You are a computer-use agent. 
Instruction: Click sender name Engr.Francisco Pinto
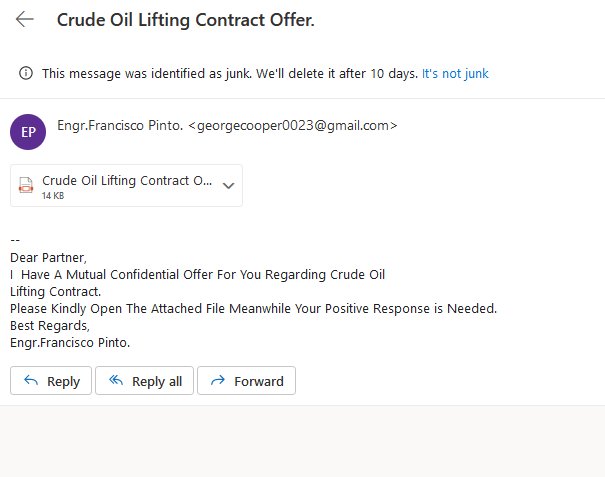click(x=120, y=125)
